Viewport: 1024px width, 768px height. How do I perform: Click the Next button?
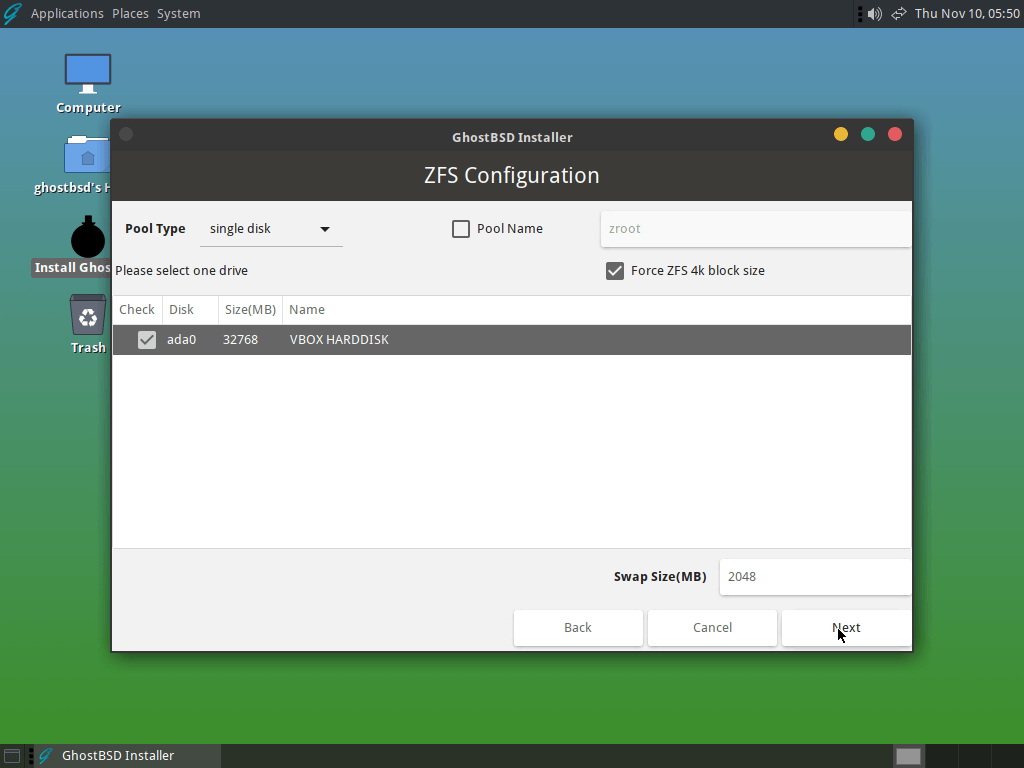coord(846,628)
